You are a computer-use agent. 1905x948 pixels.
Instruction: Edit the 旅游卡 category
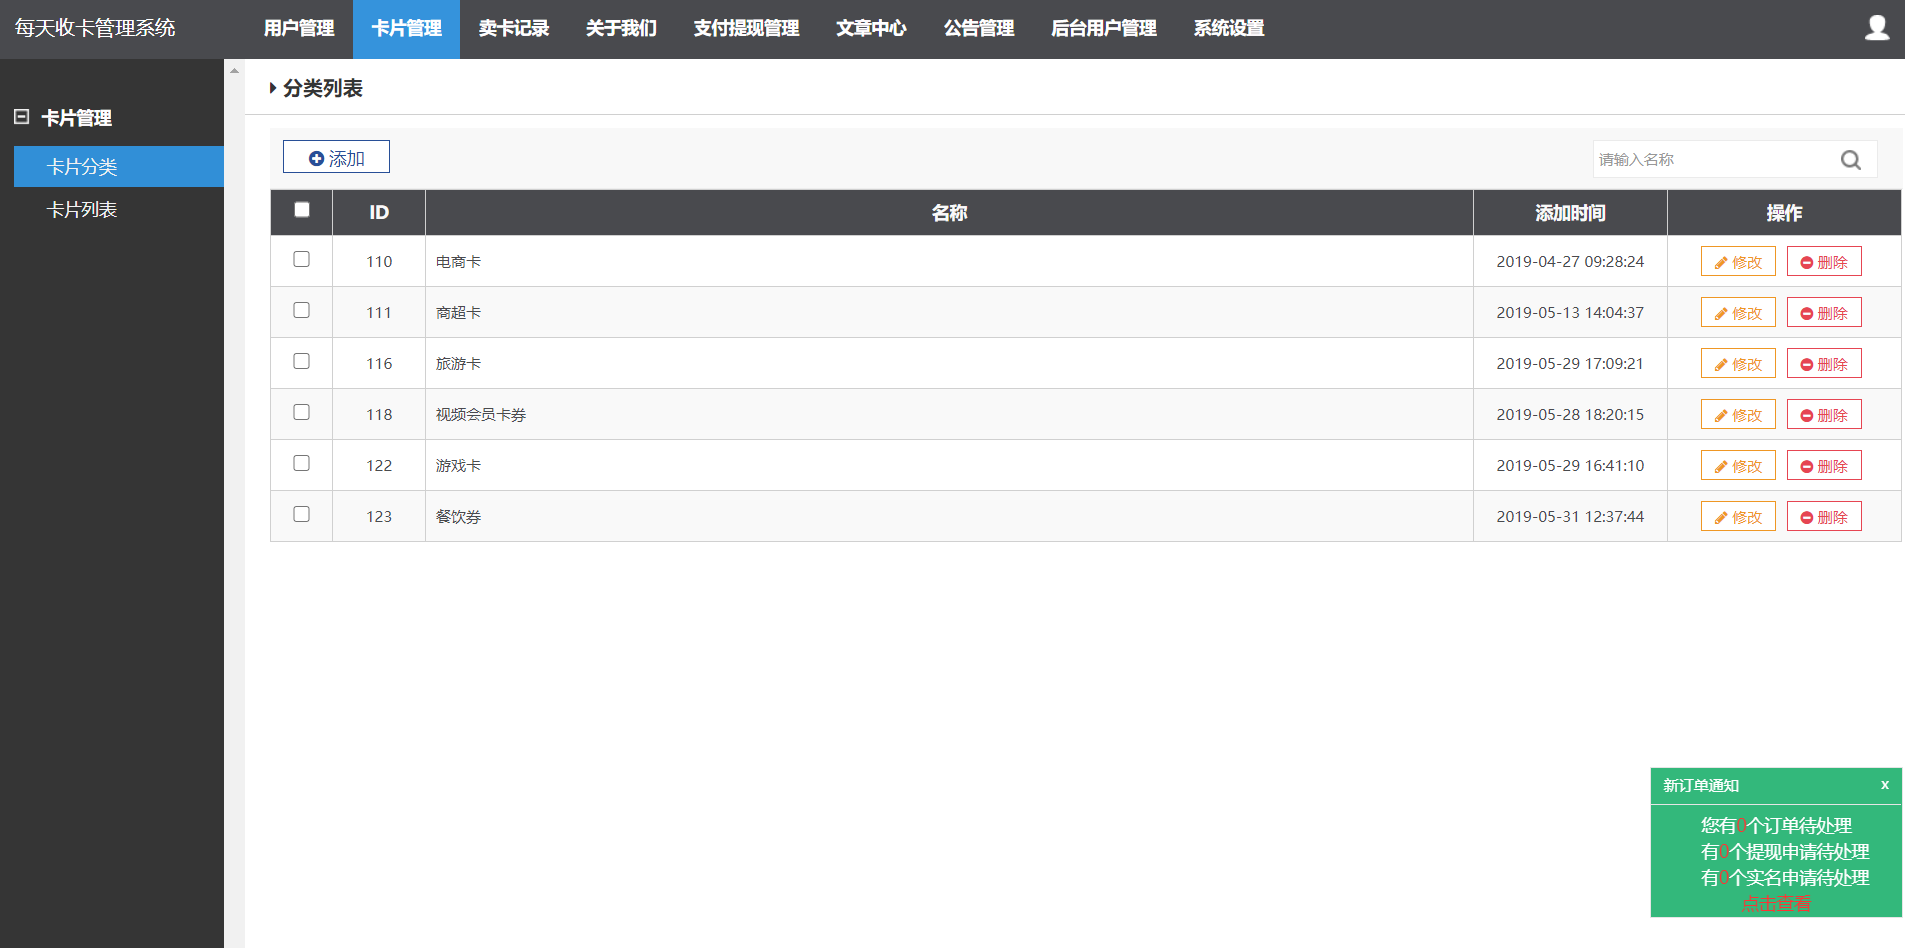click(x=1737, y=364)
